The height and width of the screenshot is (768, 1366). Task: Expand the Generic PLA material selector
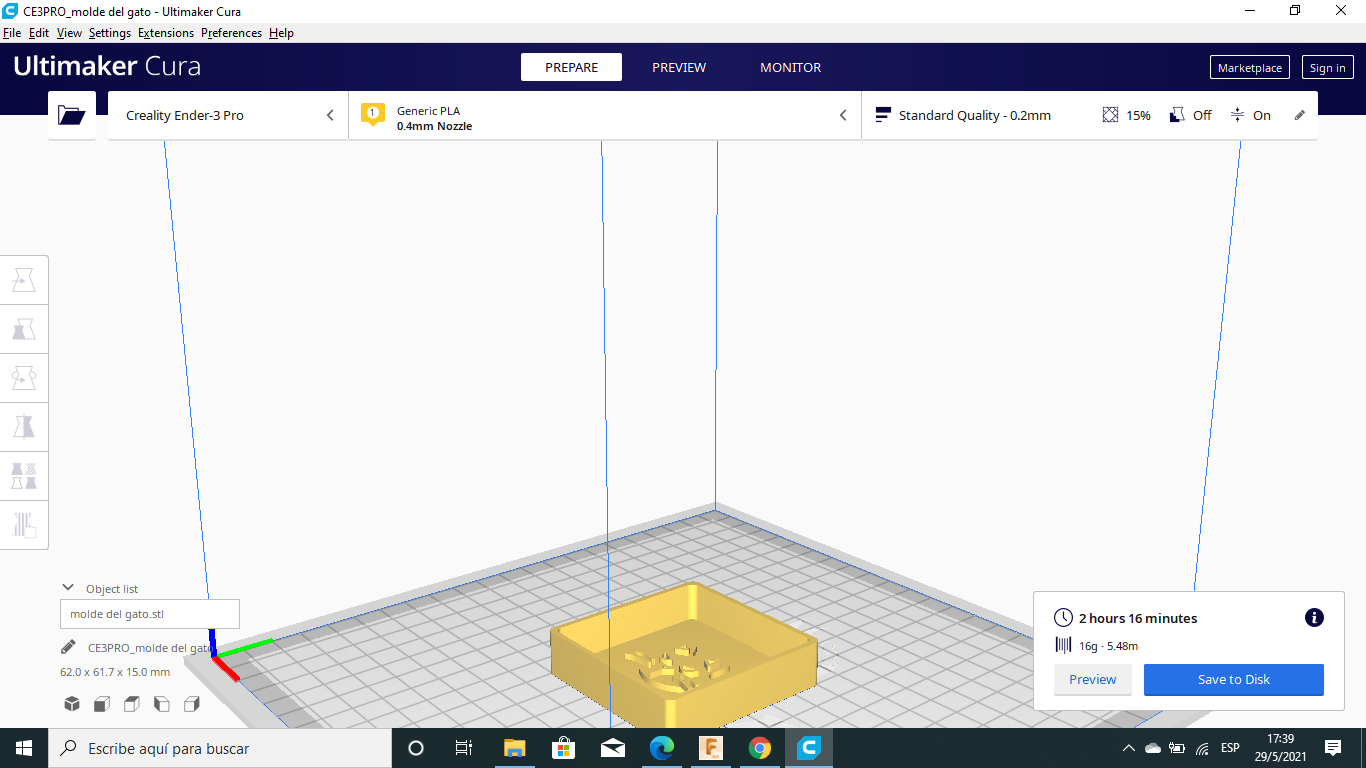[x=605, y=115]
